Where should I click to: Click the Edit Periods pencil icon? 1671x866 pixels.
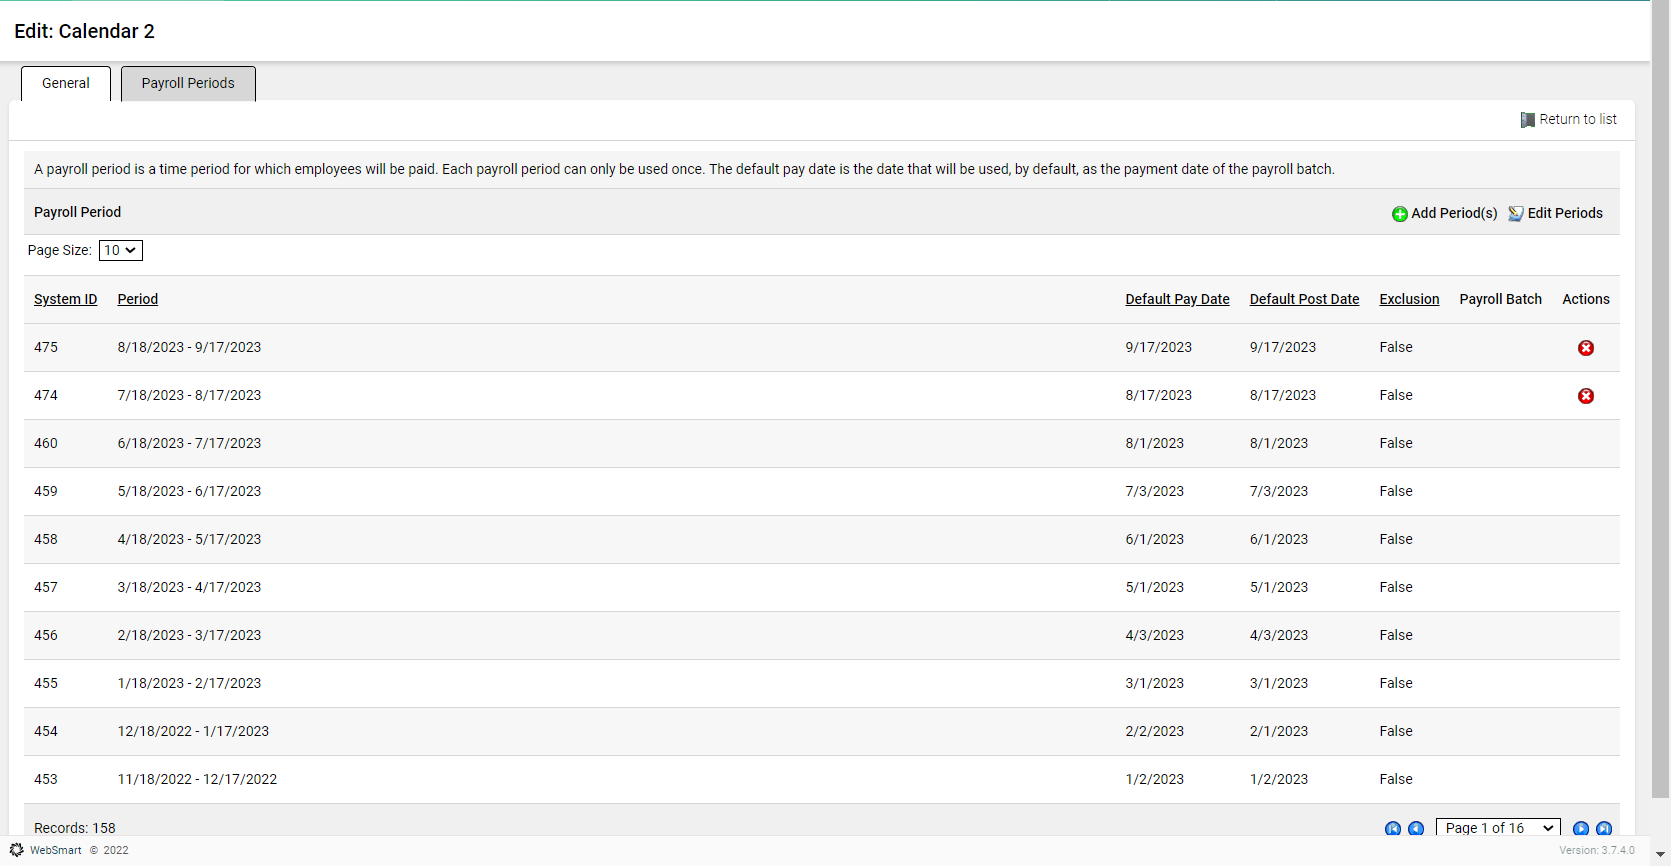click(1515, 214)
